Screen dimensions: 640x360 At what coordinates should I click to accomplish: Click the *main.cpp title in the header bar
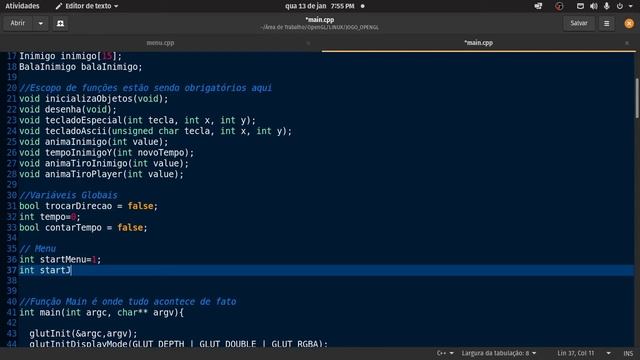tap(320, 20)
